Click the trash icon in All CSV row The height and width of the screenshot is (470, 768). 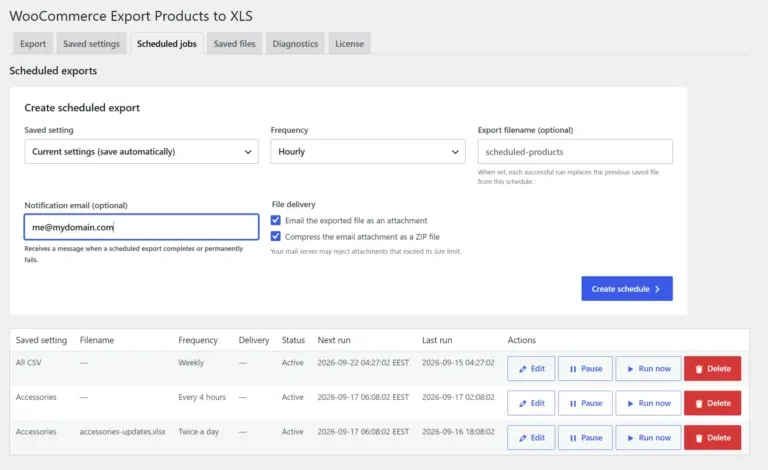click(699, 369)
